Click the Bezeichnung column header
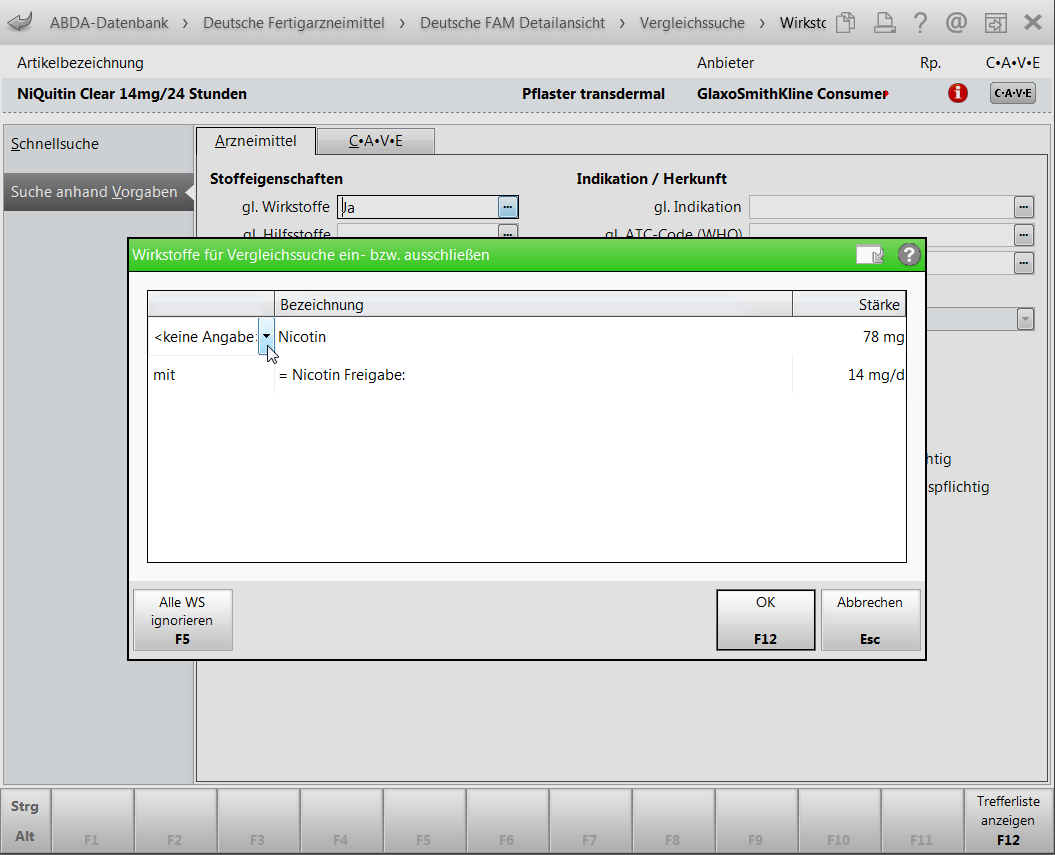Screen dimensions: 1055x855 pyautogui.click(x=534, y=305)
